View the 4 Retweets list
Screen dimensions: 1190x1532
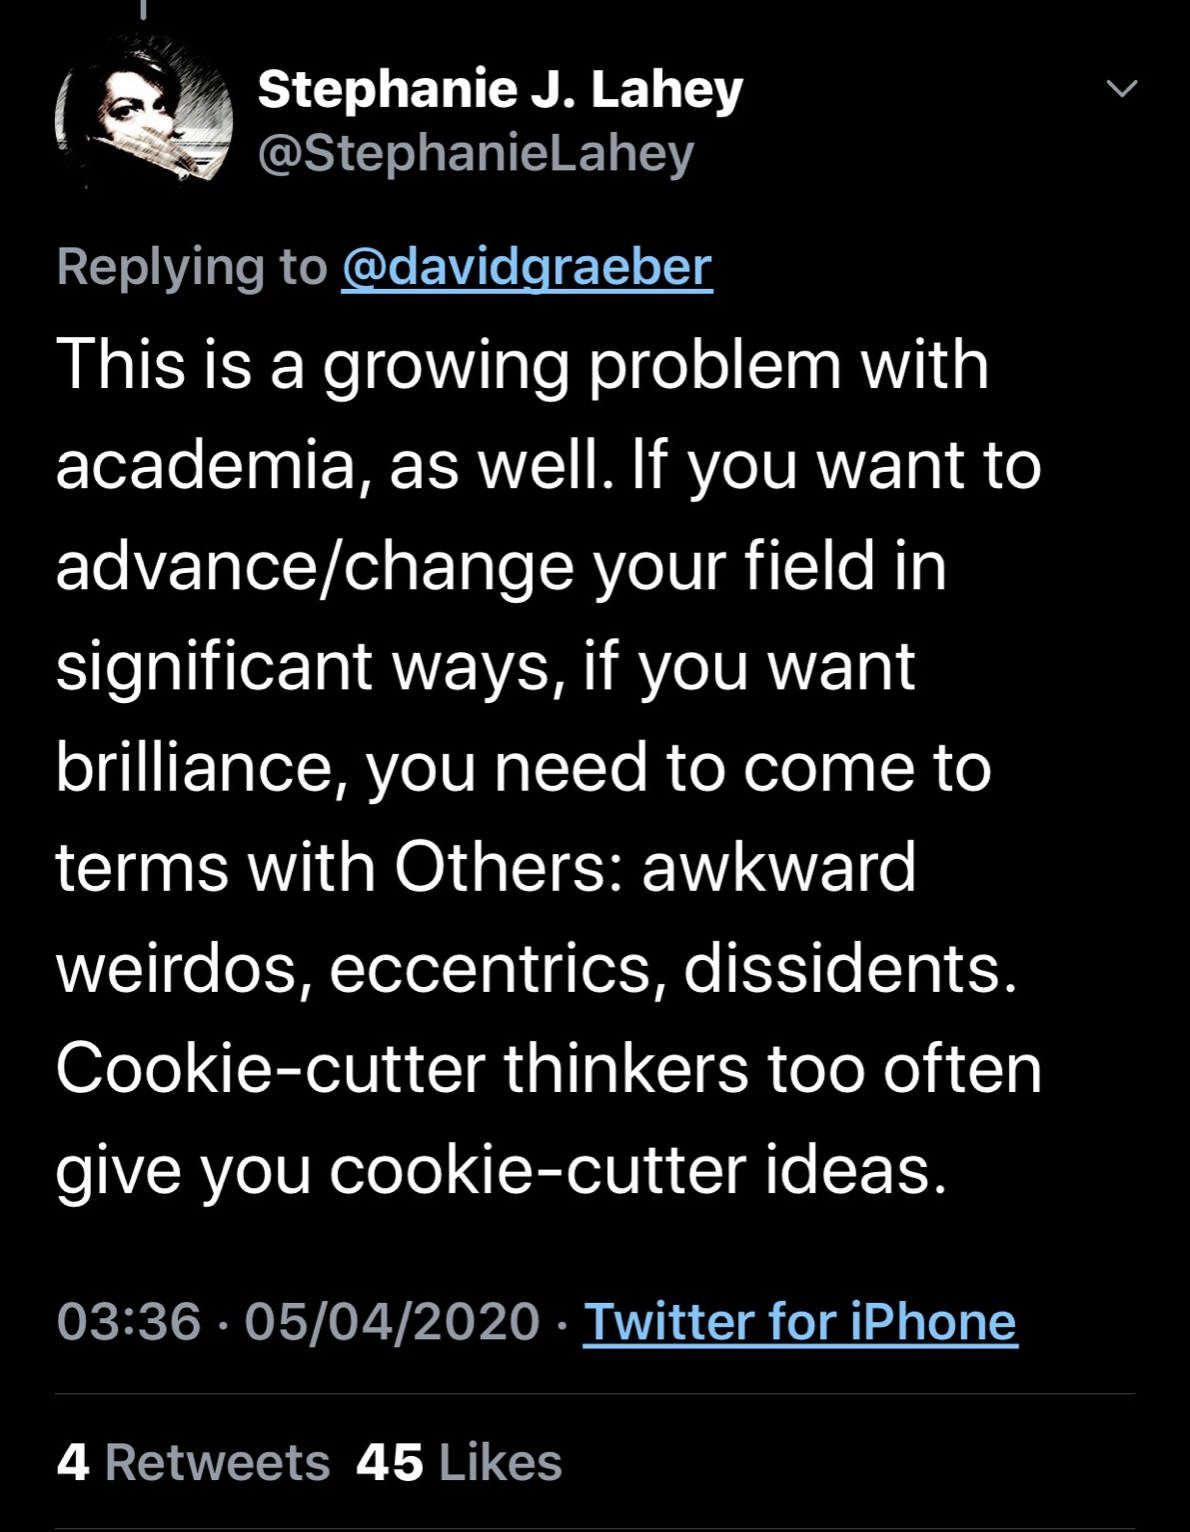point(193,1462)
